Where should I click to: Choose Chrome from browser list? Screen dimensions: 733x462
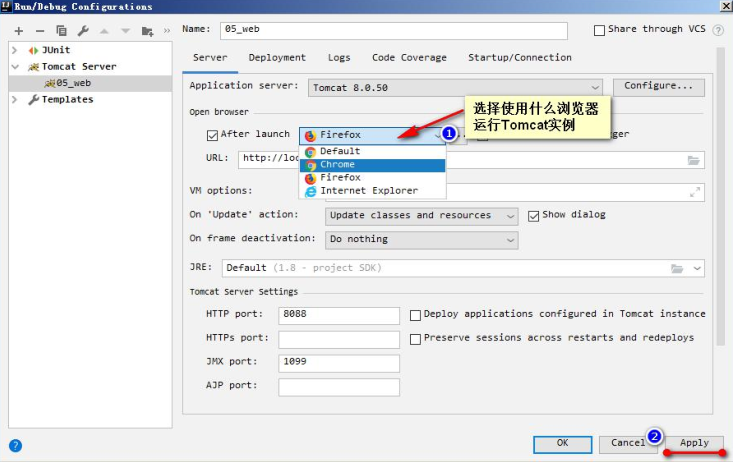[x=373, y=165]
